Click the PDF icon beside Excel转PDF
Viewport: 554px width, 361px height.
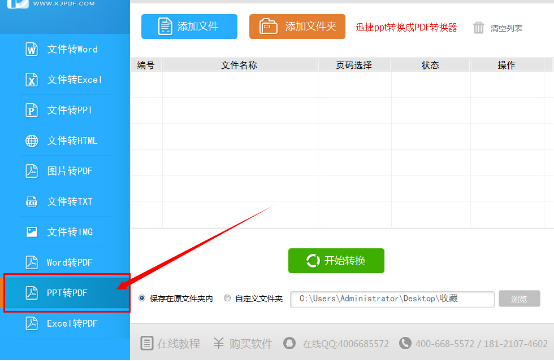point(32,324)
